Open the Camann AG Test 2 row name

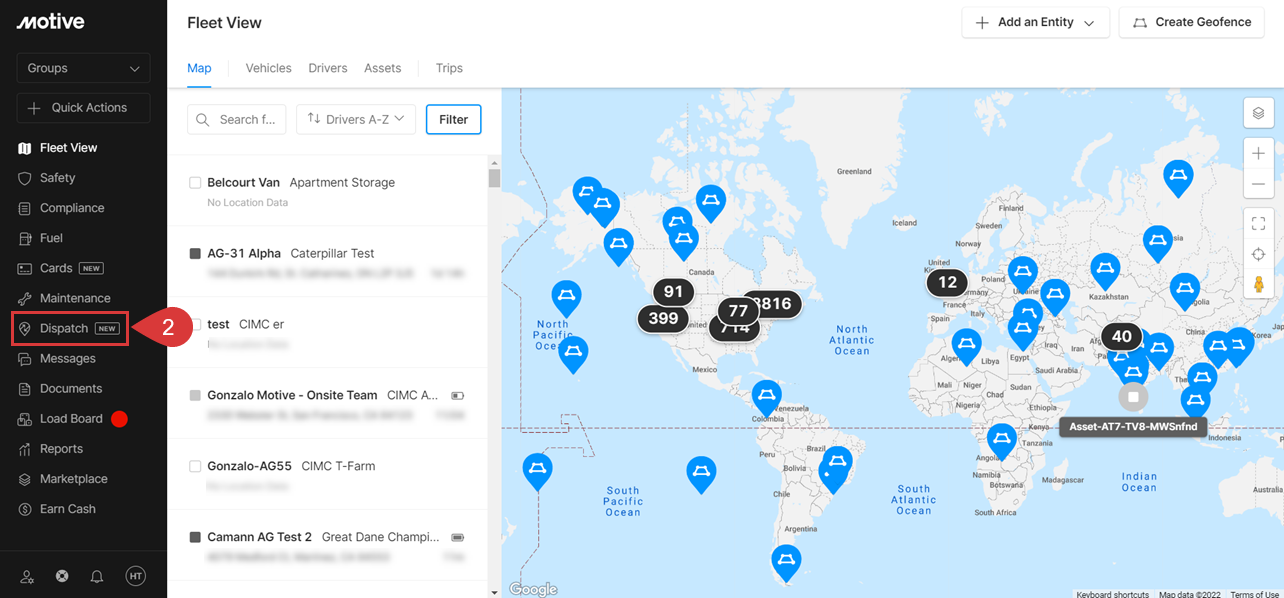259,537
